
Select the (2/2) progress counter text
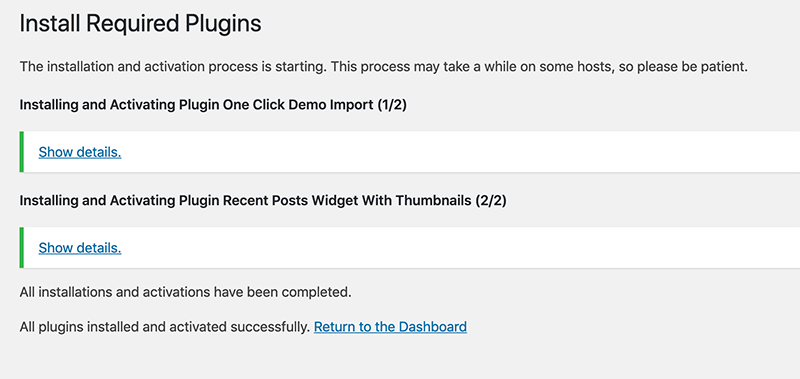[491, 201]
